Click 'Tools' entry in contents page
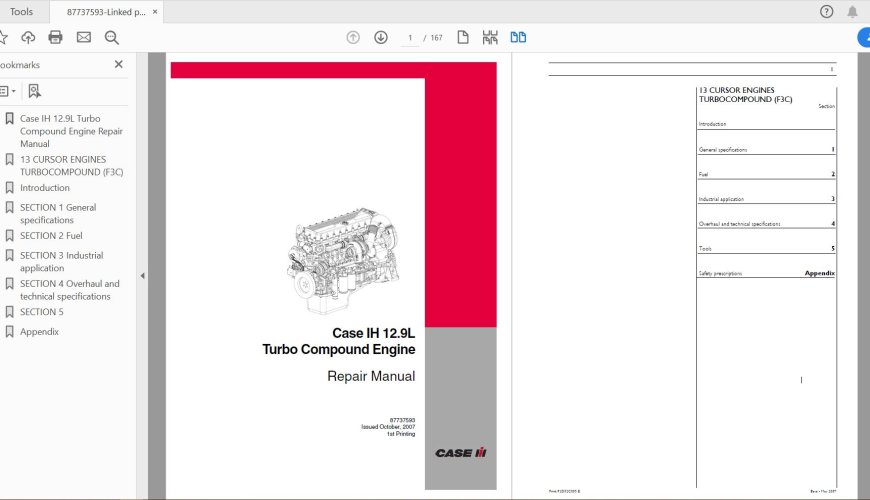The height and width of the screenshot is (500, 870). [705, 249]
